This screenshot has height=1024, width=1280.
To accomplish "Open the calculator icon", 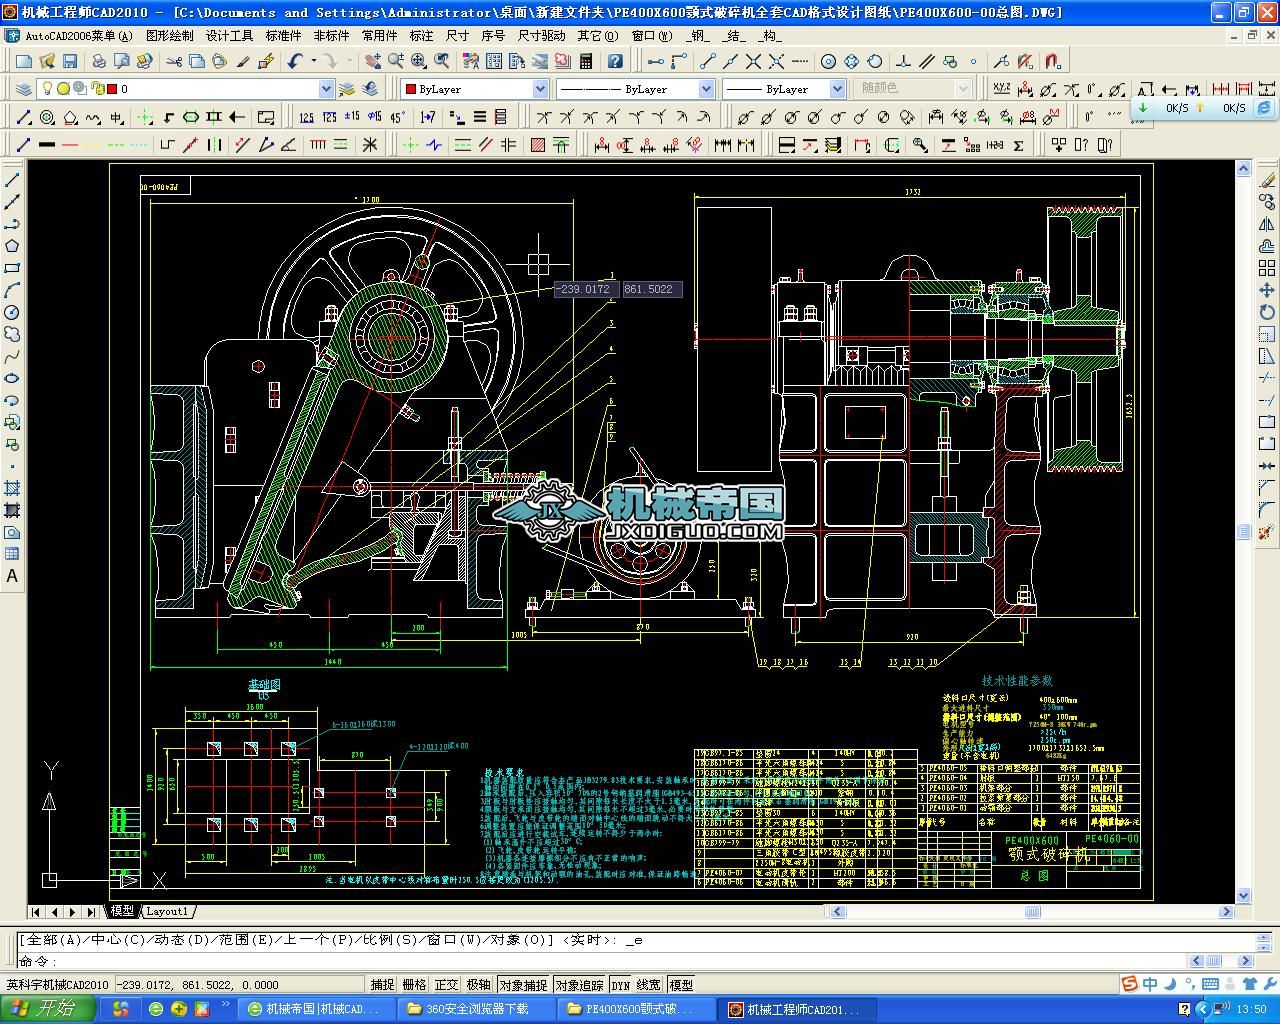I will [587, 62].
